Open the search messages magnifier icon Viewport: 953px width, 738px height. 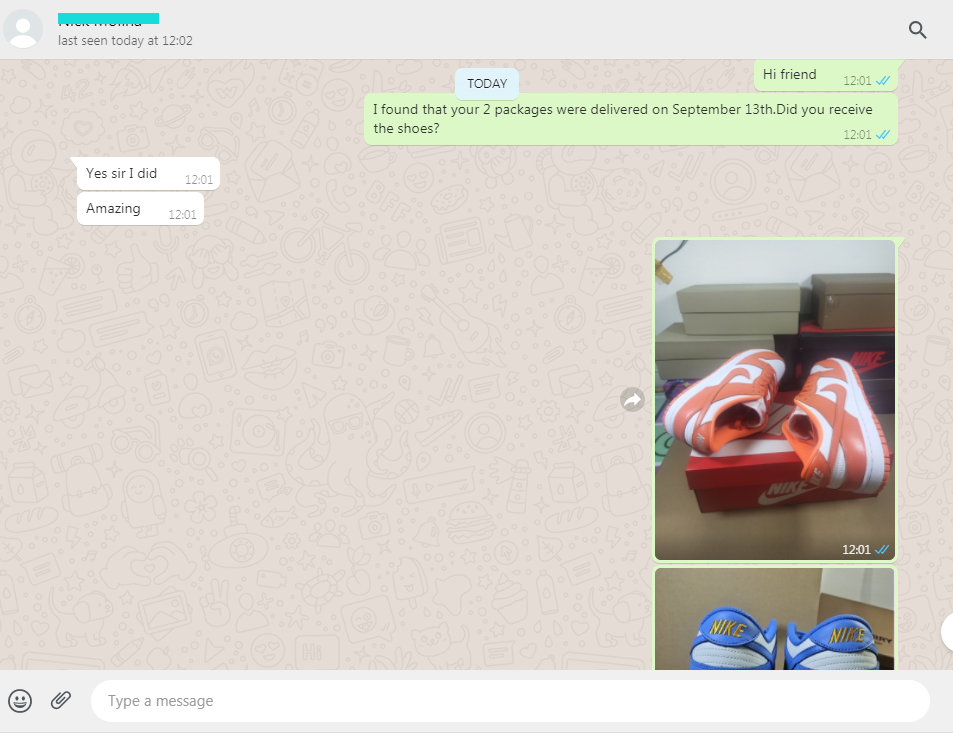coord(917,30)
